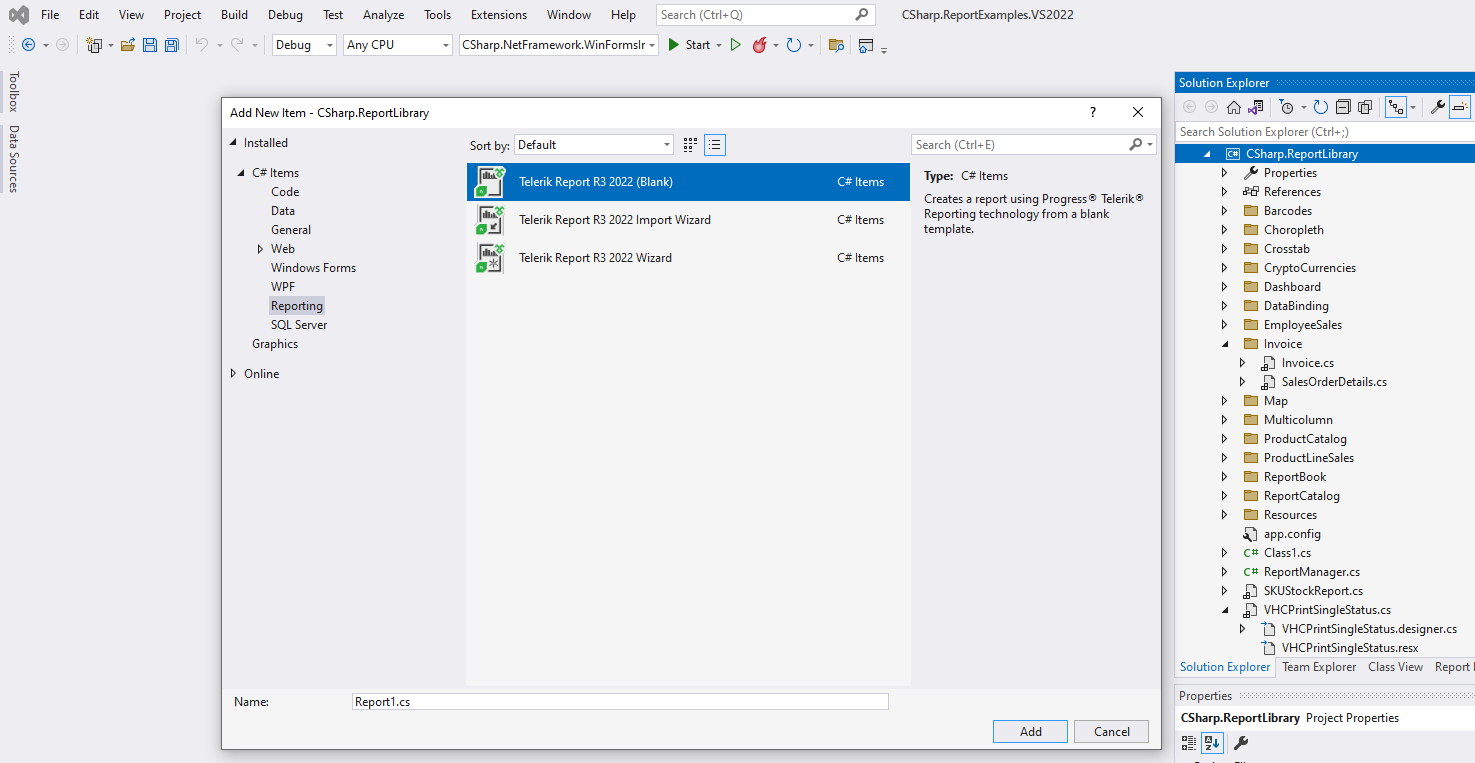This screenshot has height=763, width=1475.
Task: Open the Sort by Default dropdown
Action: [594, 144]
